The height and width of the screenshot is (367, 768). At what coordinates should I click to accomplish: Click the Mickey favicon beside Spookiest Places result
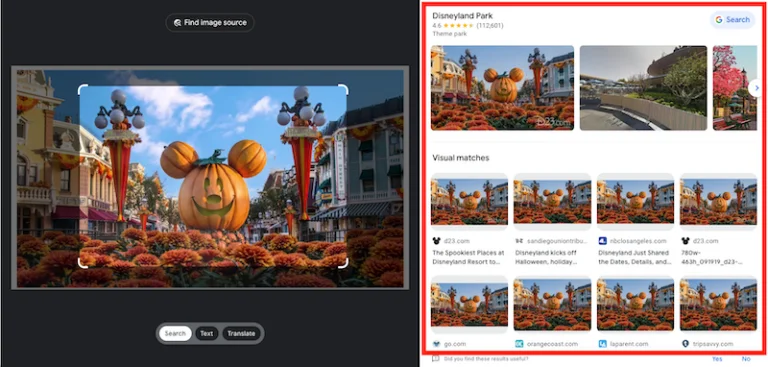point(436,241)
